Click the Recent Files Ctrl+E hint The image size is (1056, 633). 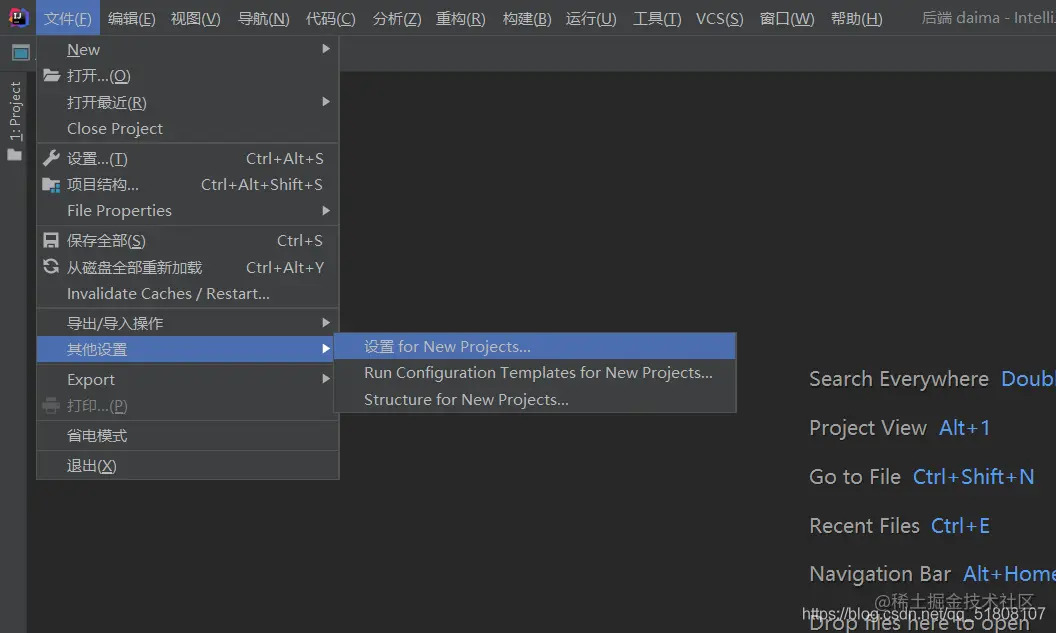pyautogui.click(x=899, y=525)
